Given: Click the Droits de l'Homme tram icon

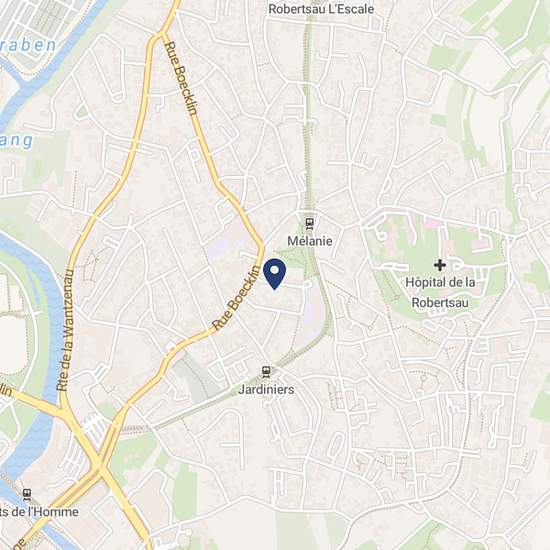Looking at the screenshot, I should [x=27, y=494].
